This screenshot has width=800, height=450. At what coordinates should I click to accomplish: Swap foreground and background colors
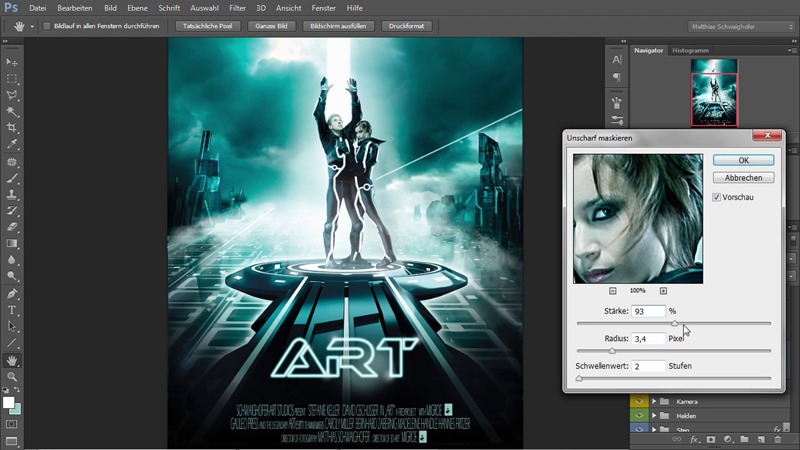(17, 390)
